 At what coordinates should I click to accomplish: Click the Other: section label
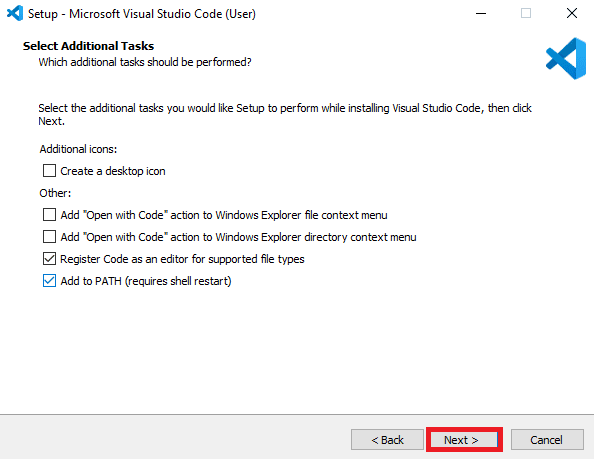pos(55,193)
